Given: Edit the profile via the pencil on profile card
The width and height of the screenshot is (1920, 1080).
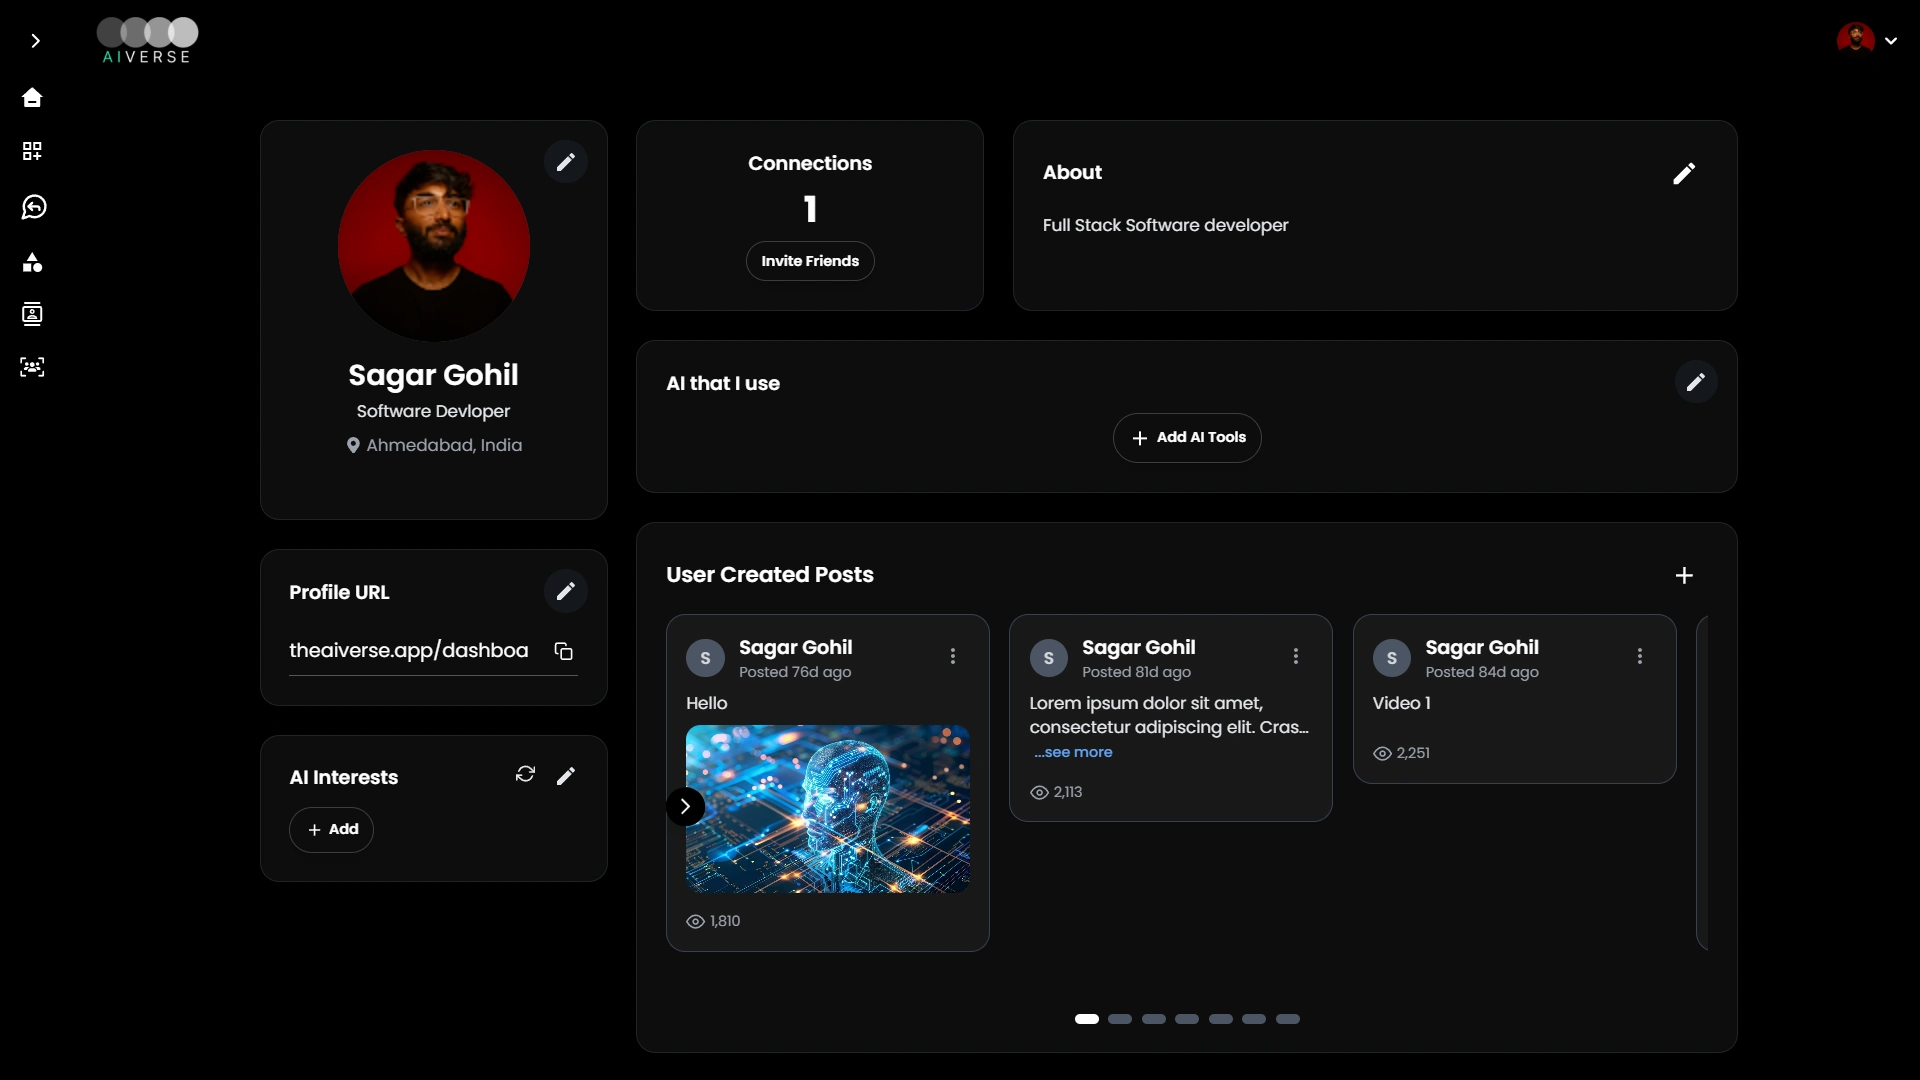Looking at the screenshot, I should click(x=566, y=161).
